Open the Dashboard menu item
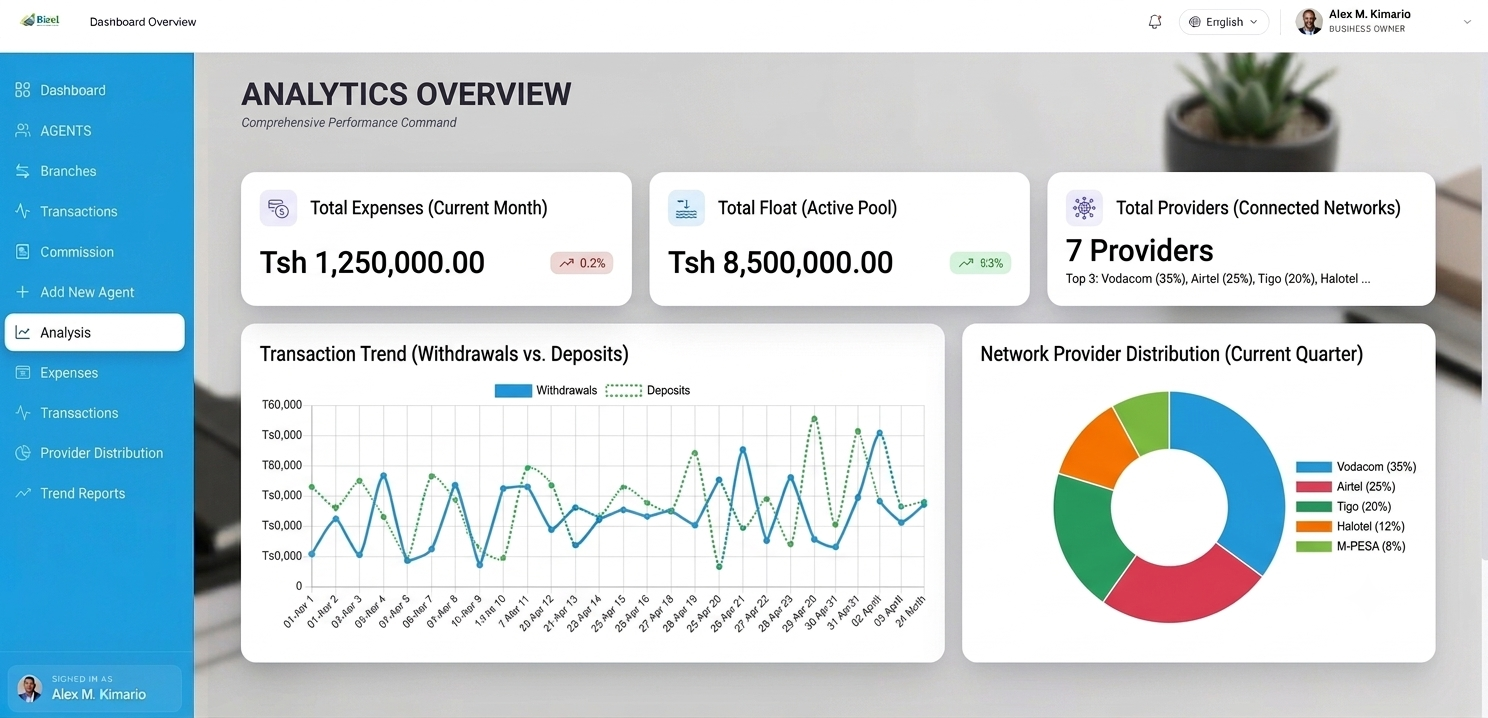This screenshot has height=718, width=1488. coord(95,90)
